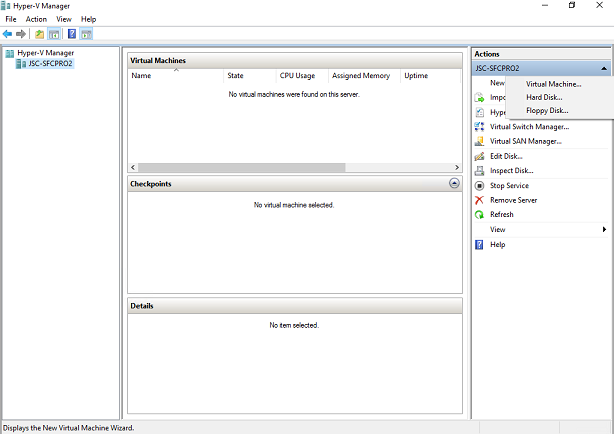Click the scroll left arrow in Virtual Machines
The image size is (614, 434).
(x=133, y=168)
